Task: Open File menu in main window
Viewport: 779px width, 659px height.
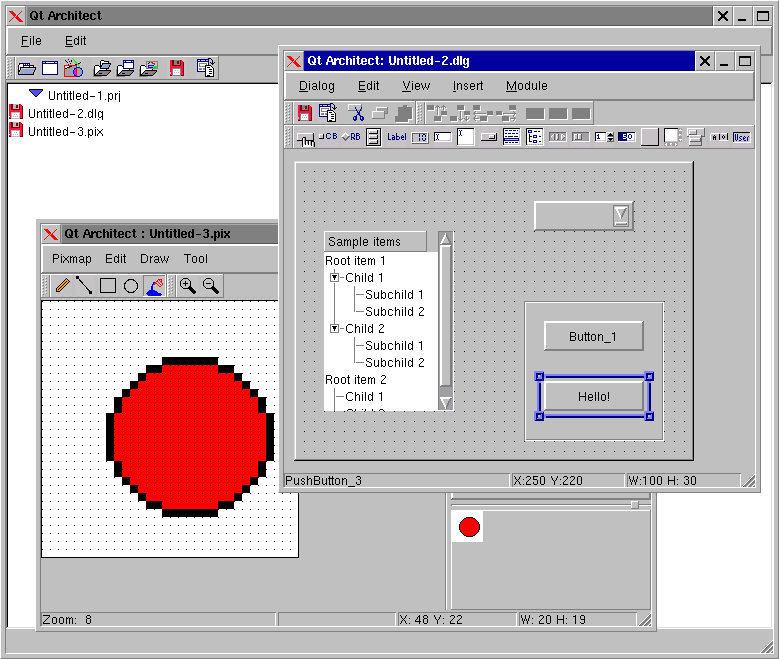Action: 31,41
